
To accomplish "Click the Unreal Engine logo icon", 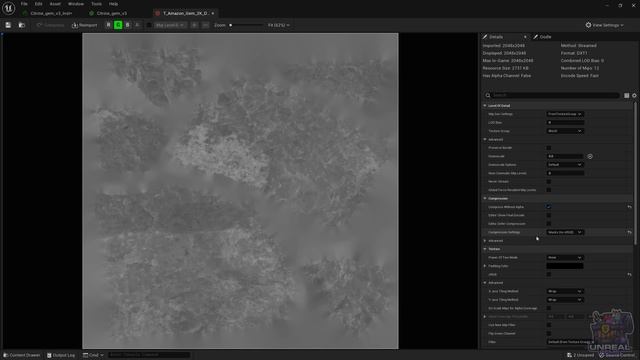I will pyautogui.click(x=8, y=8).
